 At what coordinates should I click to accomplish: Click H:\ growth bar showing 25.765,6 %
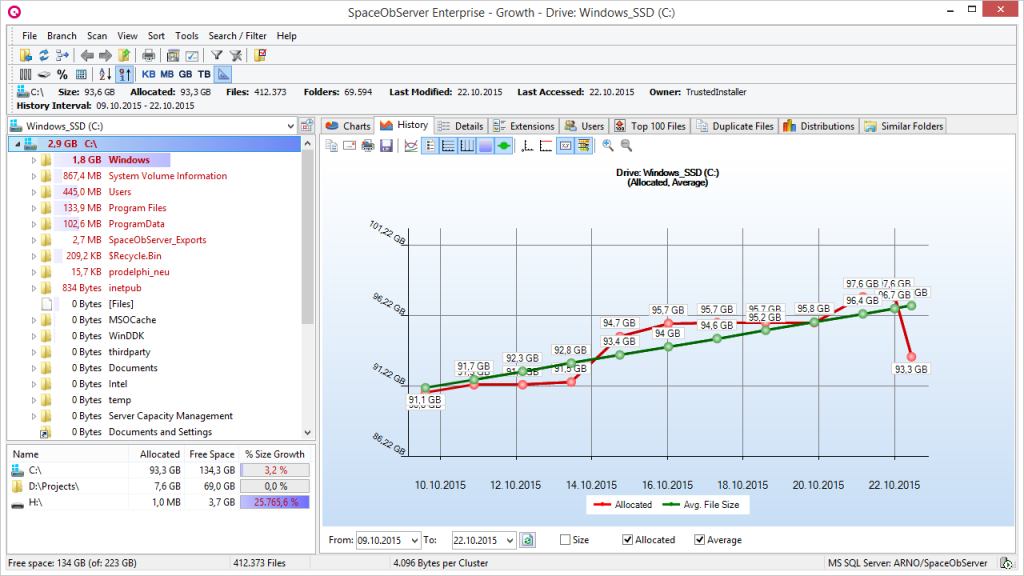(274, 502)
